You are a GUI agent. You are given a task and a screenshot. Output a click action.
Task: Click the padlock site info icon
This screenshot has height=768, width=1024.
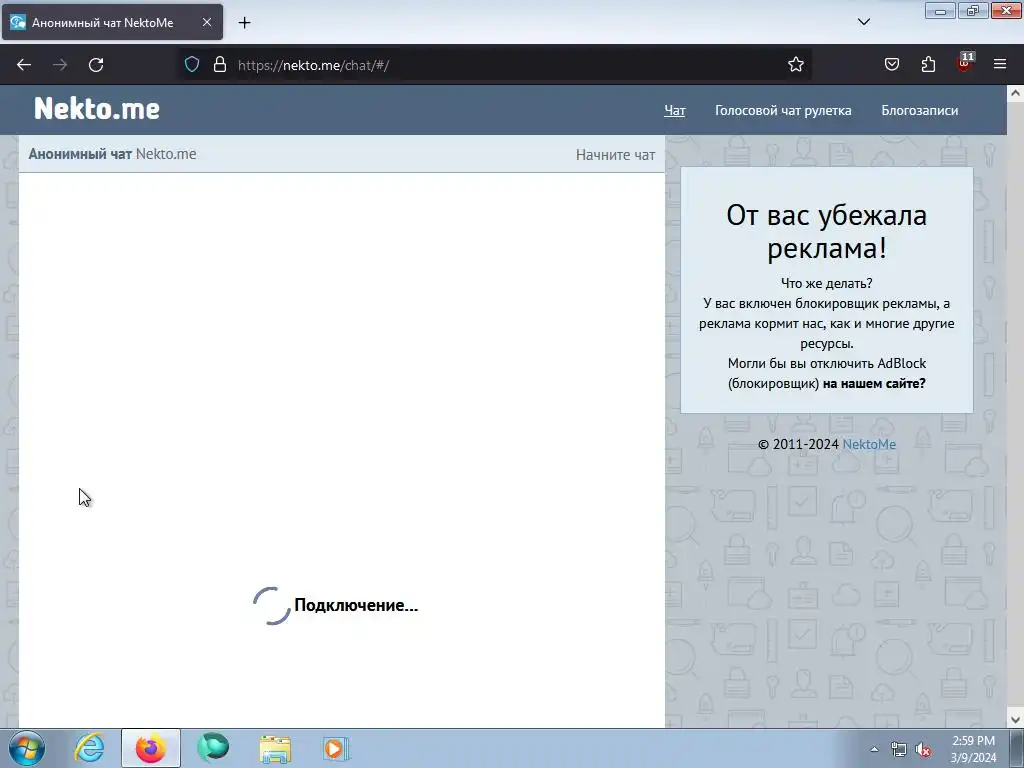pyautogui.click(x=220, y=64)
